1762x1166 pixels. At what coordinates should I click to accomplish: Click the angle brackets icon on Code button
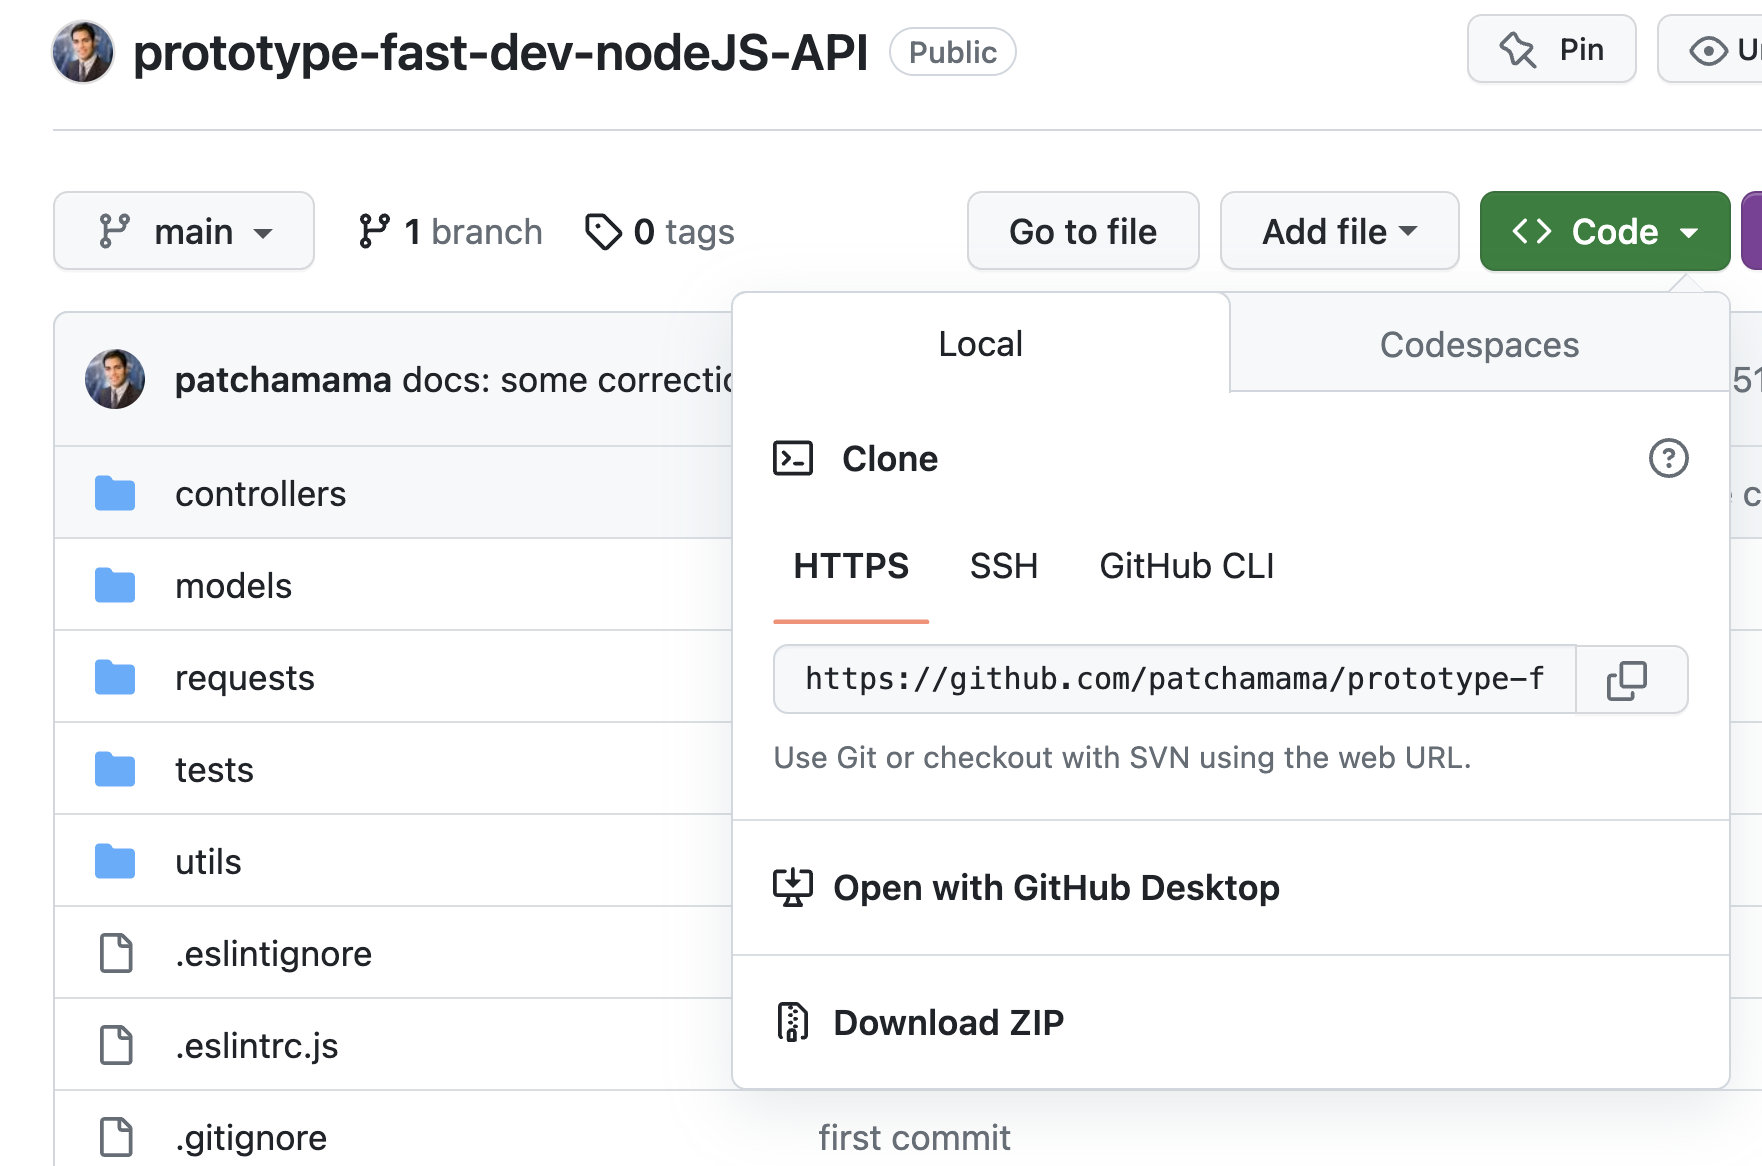1531,231
